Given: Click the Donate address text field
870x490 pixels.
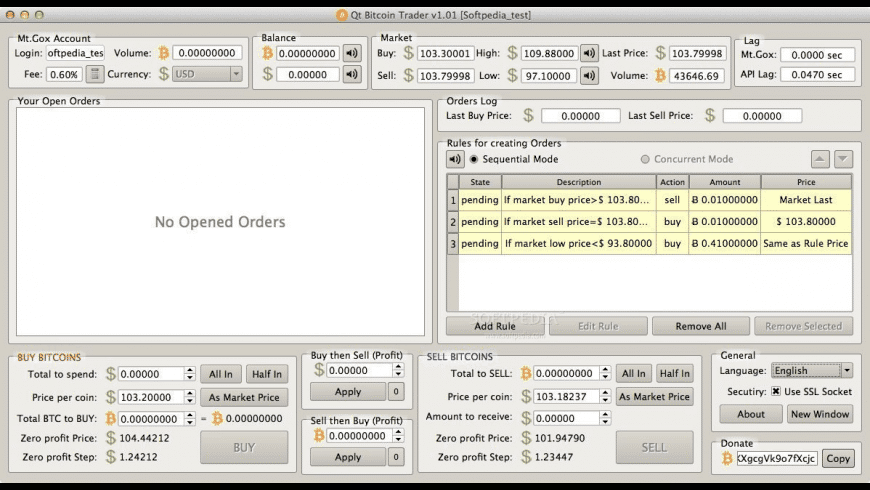Looking at the screenshot, I should click(x=777, y=458).
